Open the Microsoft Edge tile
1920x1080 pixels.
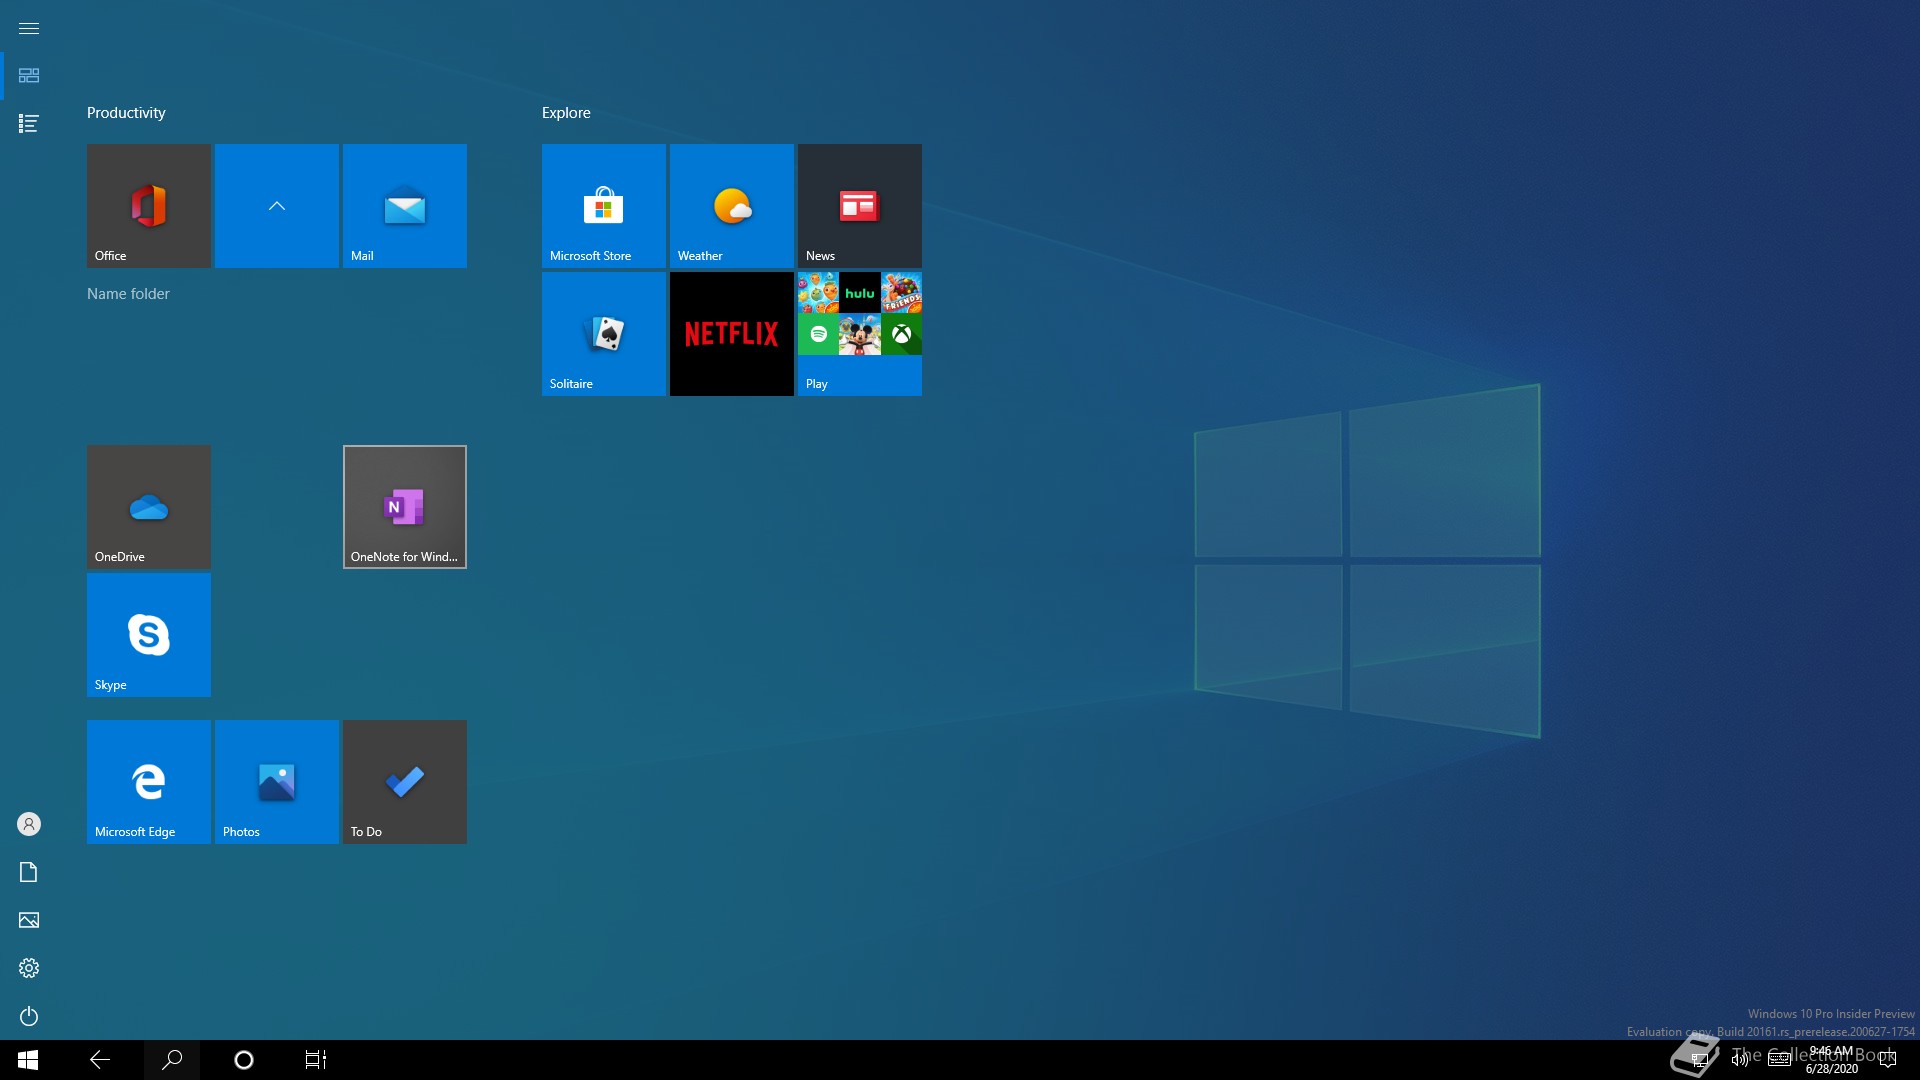pos(149,782)
